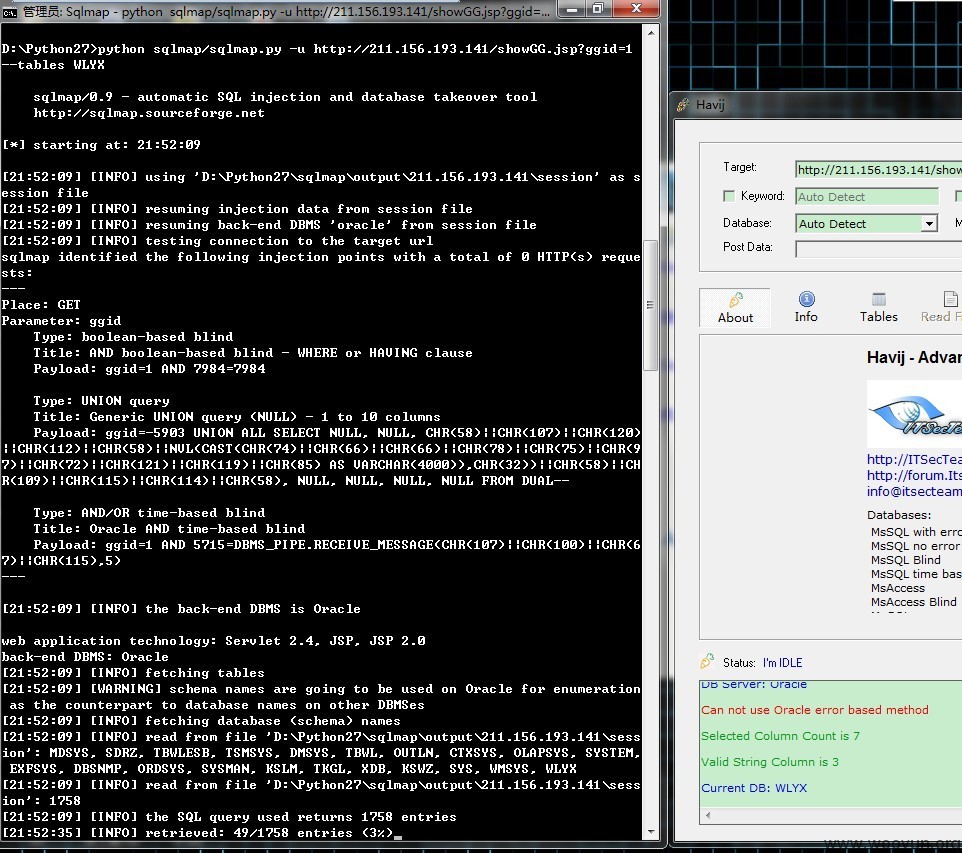
Task: Click the 'Havij - Advanced' heading text
Action: tap(914, 357)
